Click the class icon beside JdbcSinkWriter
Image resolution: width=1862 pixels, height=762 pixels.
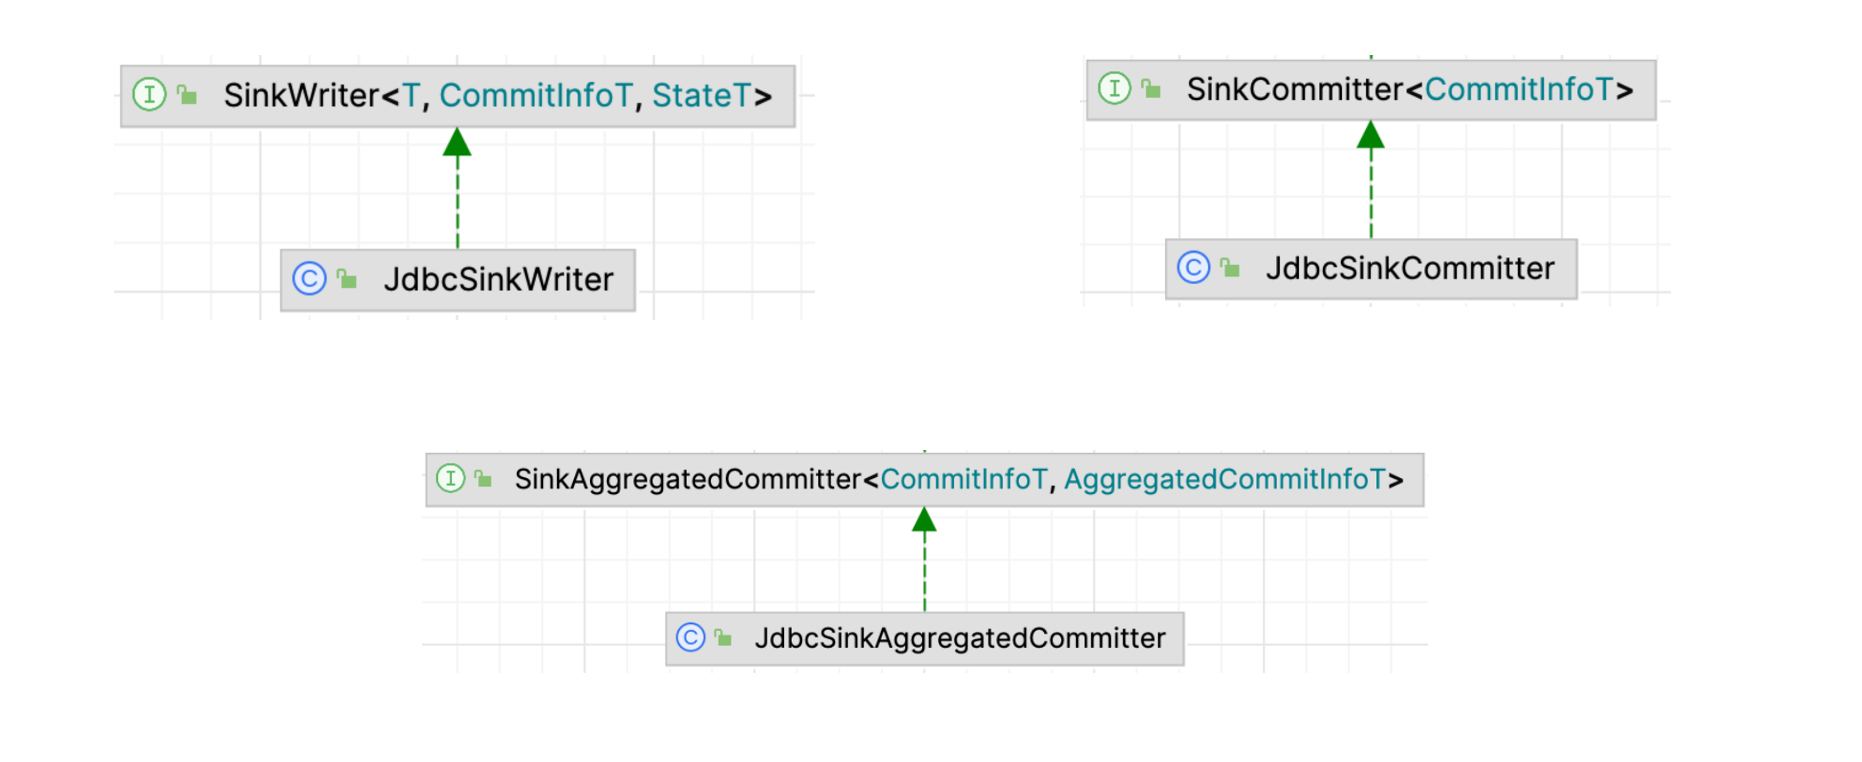[x=309, y=278]
